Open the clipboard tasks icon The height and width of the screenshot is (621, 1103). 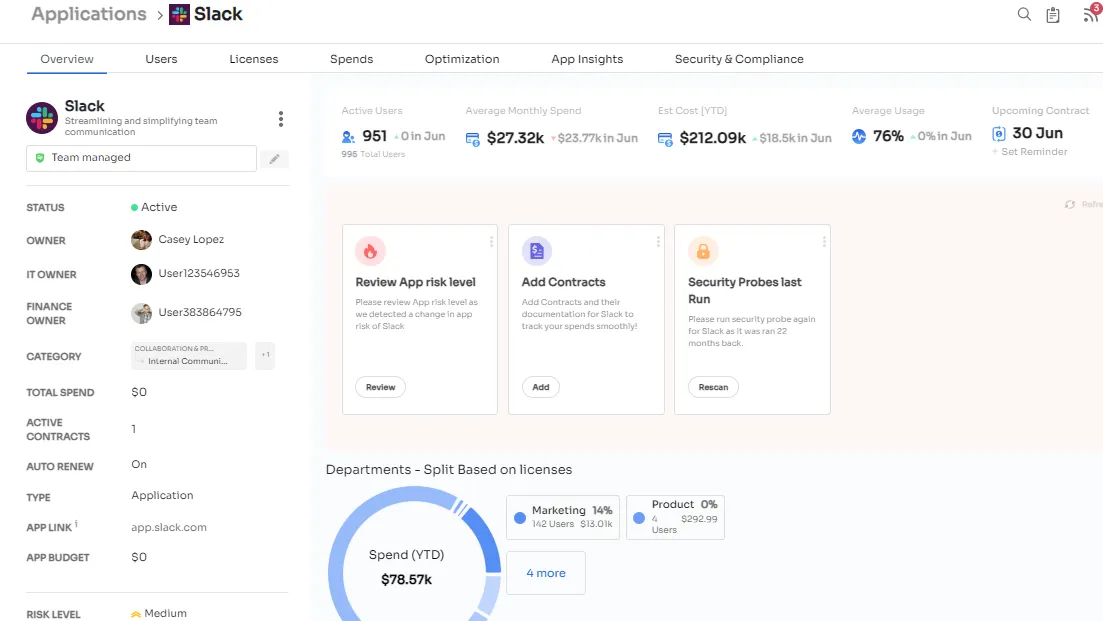[x=1053, y=15]
